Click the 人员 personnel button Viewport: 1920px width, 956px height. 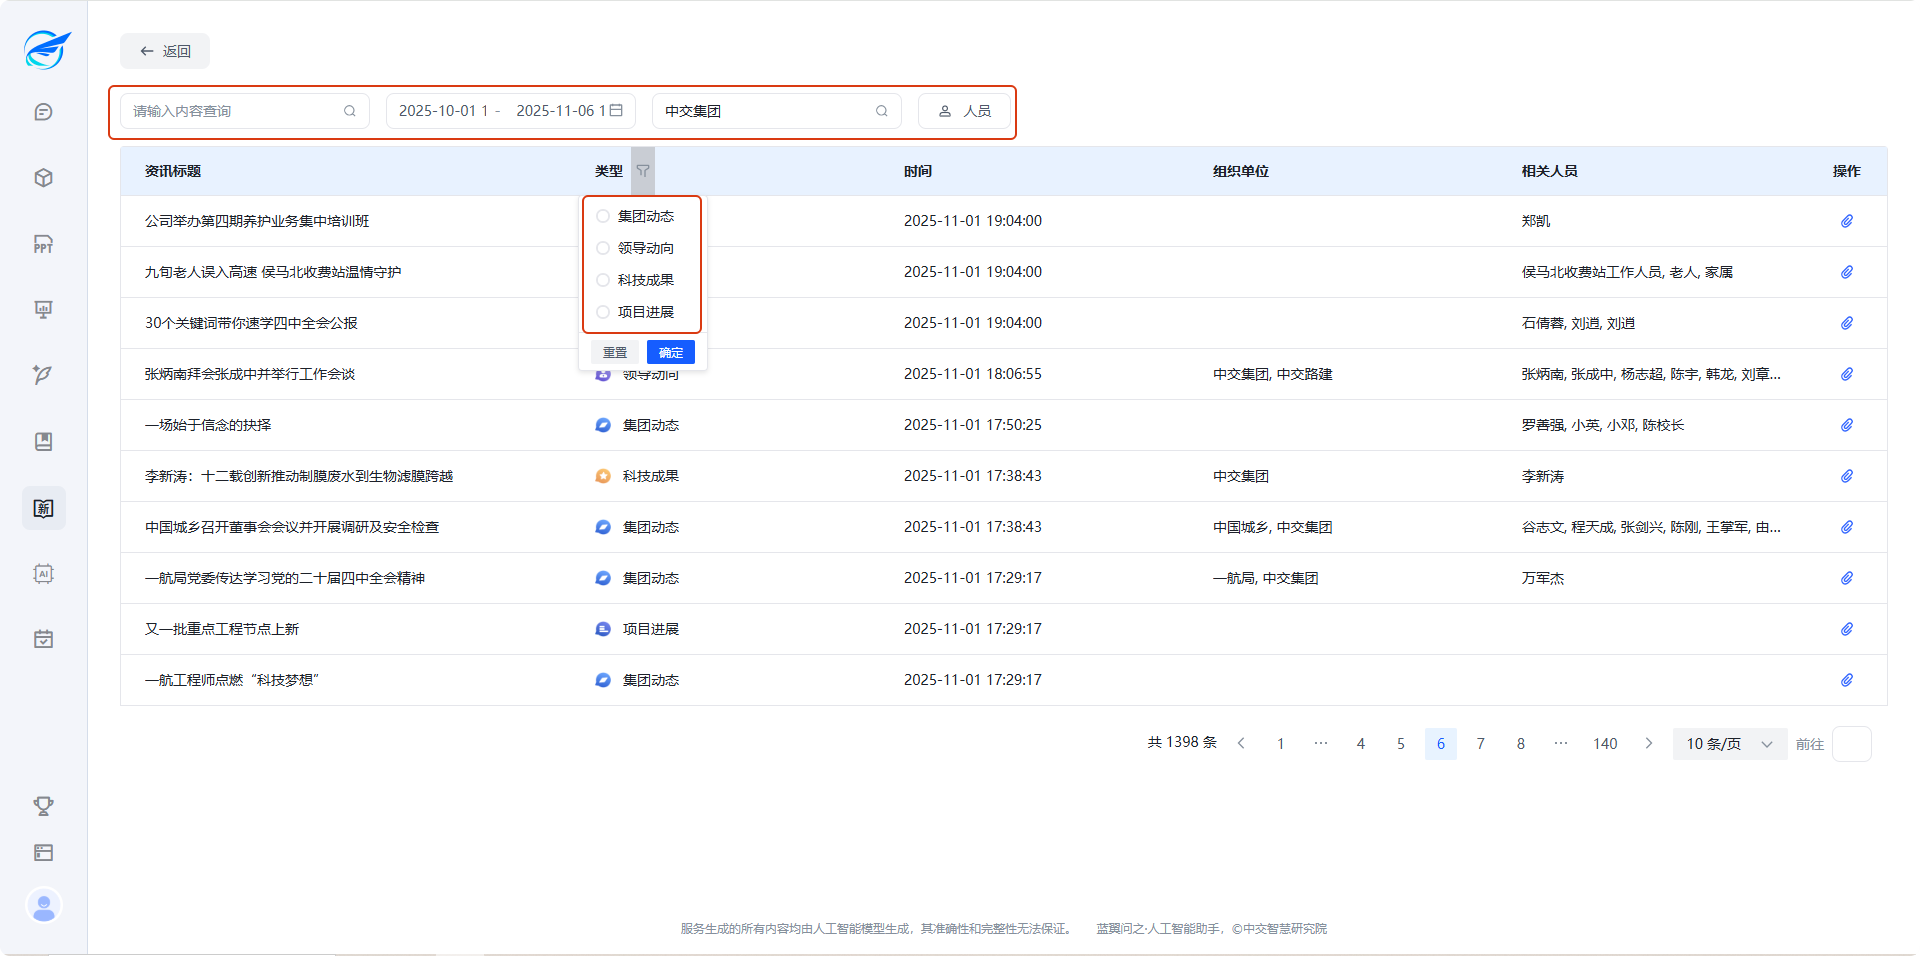point(964,111)
